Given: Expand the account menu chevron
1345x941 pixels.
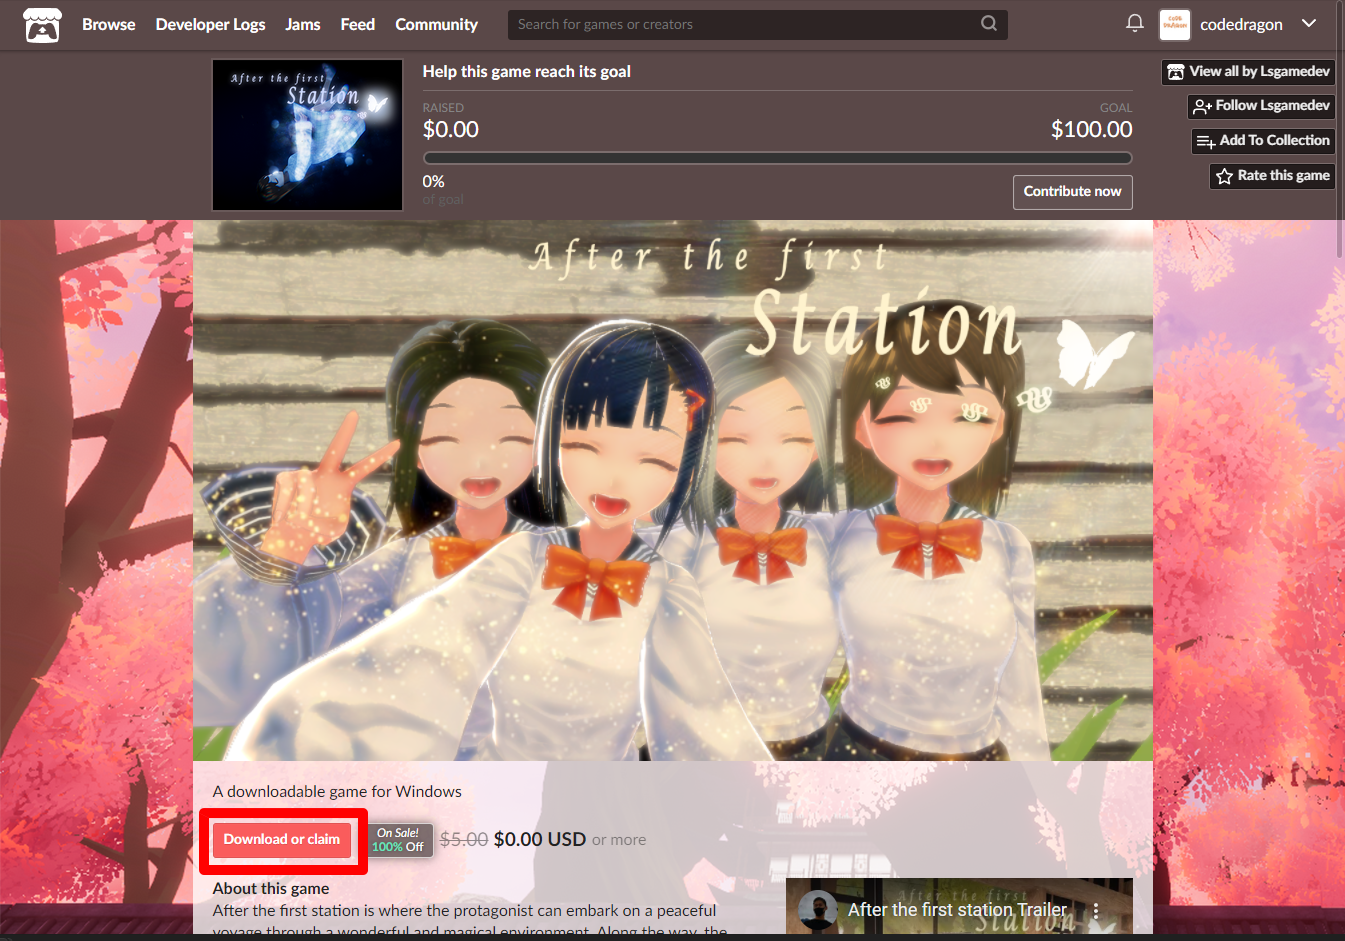Looking at the screenshot, I should tap(1309, 24).
